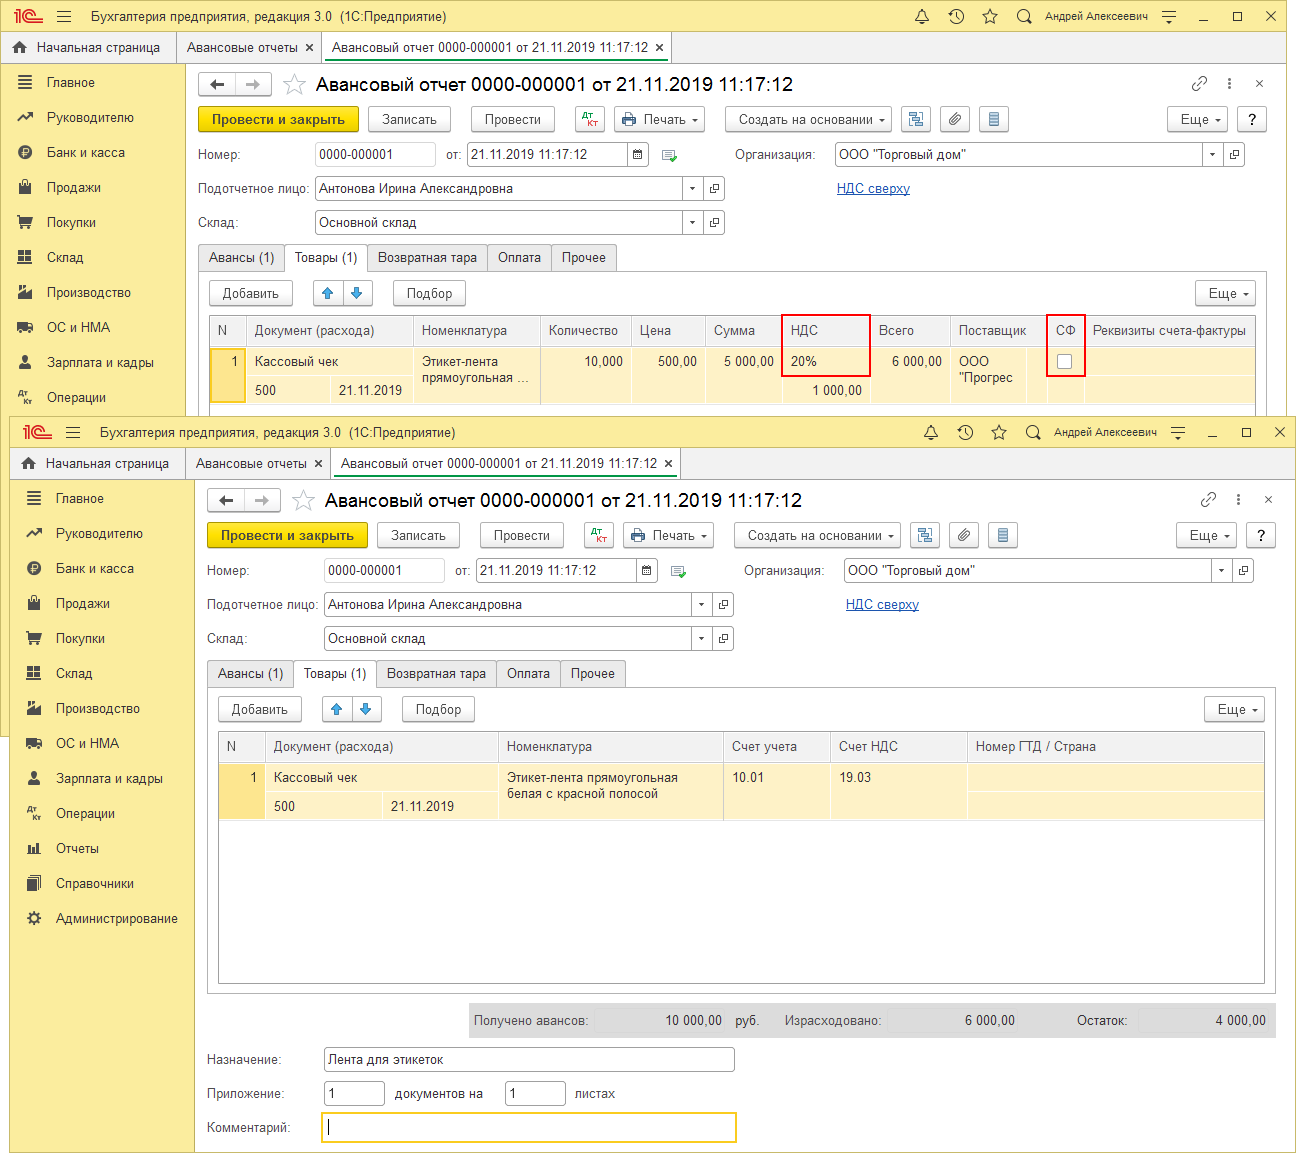
Task: Select НДС cell 20% in back window
Action: point(826,361)
